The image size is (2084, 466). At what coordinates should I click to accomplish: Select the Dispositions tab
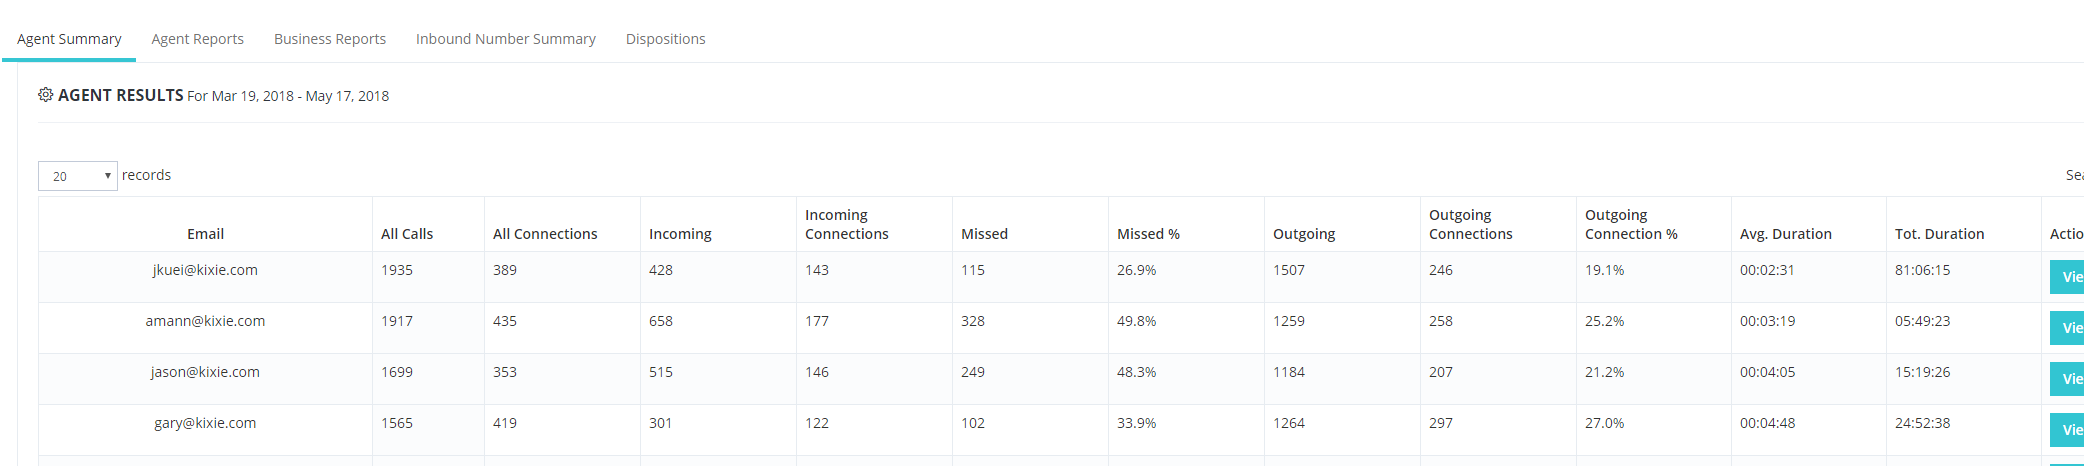pyautogui.click(x=665, y=39)
